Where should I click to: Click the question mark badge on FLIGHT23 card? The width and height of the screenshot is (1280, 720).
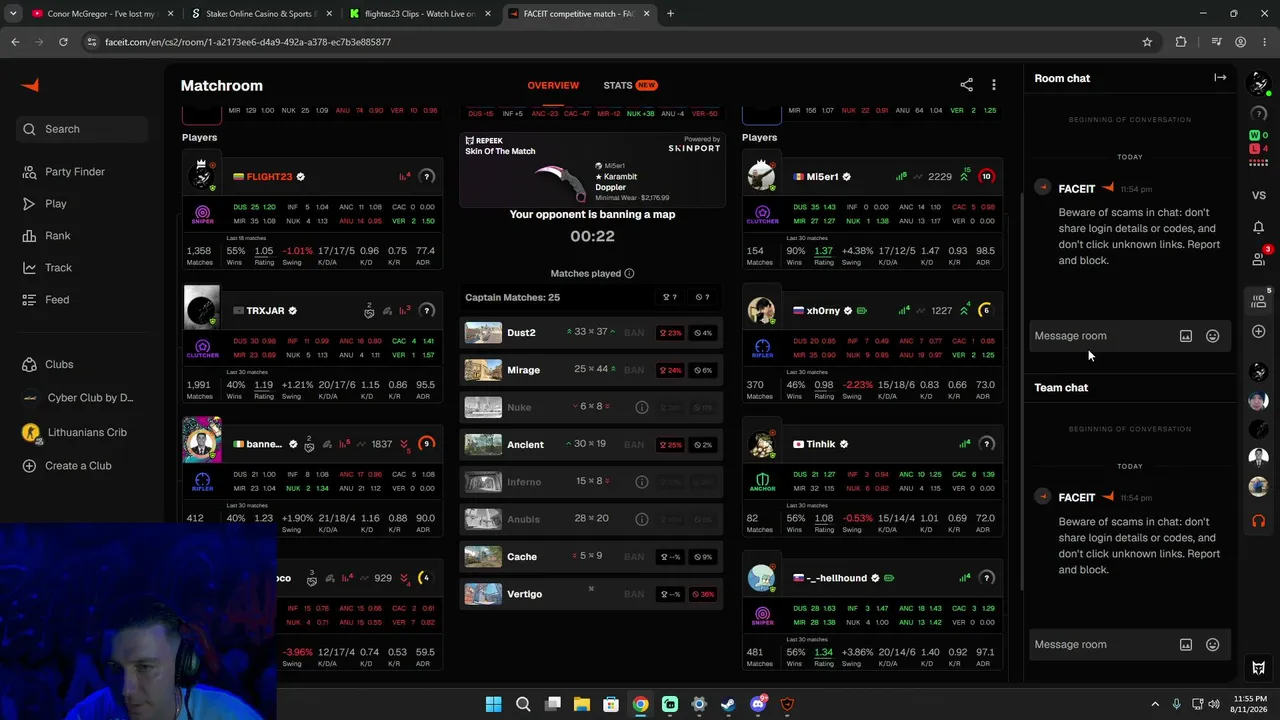[427, 177]
